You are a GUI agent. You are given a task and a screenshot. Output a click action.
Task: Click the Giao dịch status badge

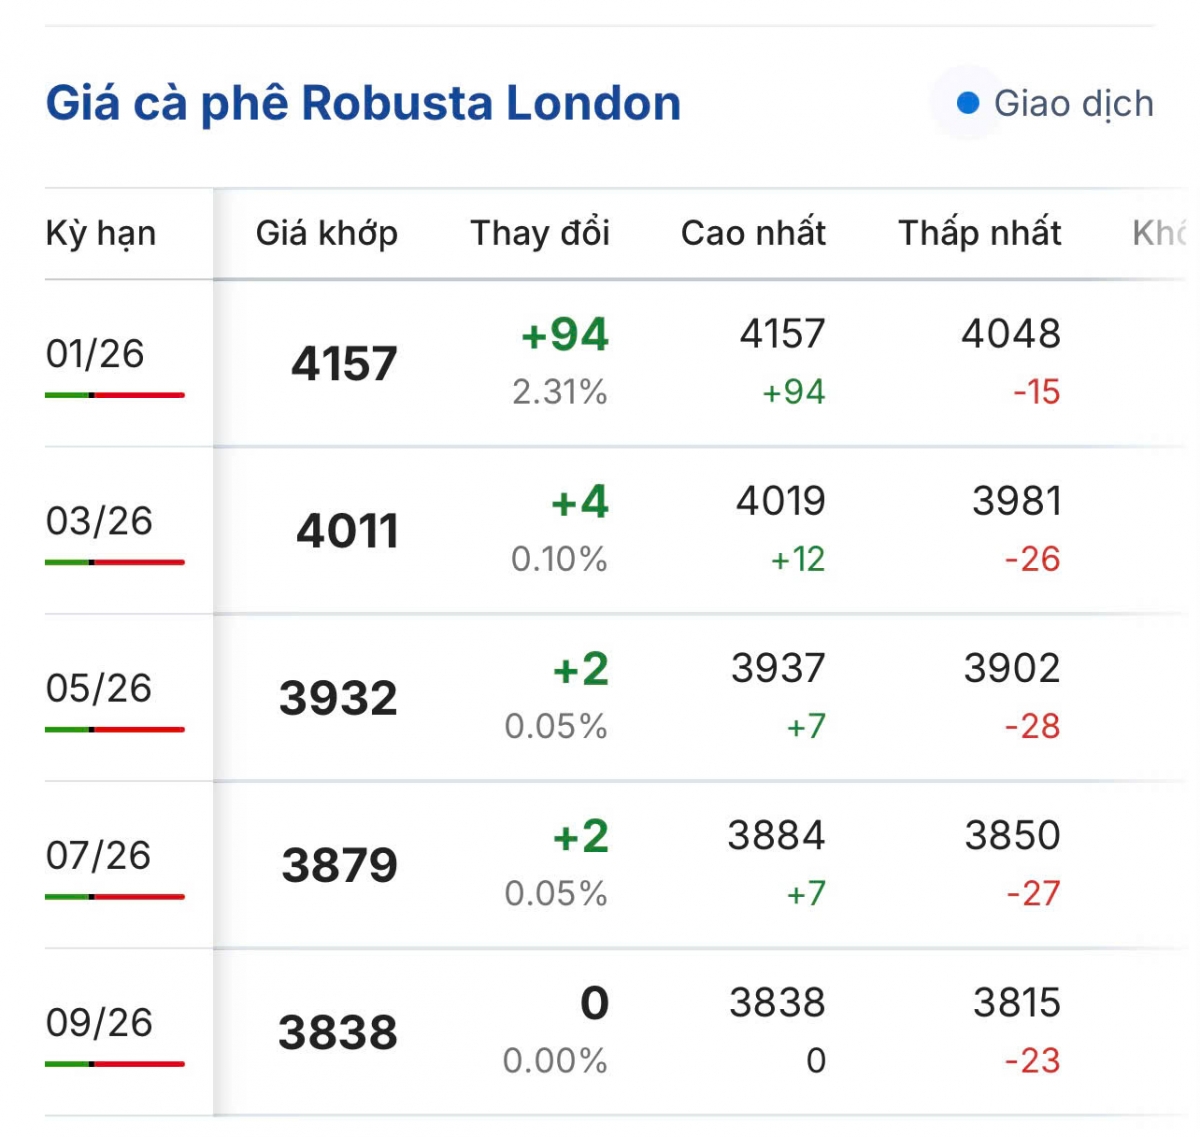click(1054, 103)
